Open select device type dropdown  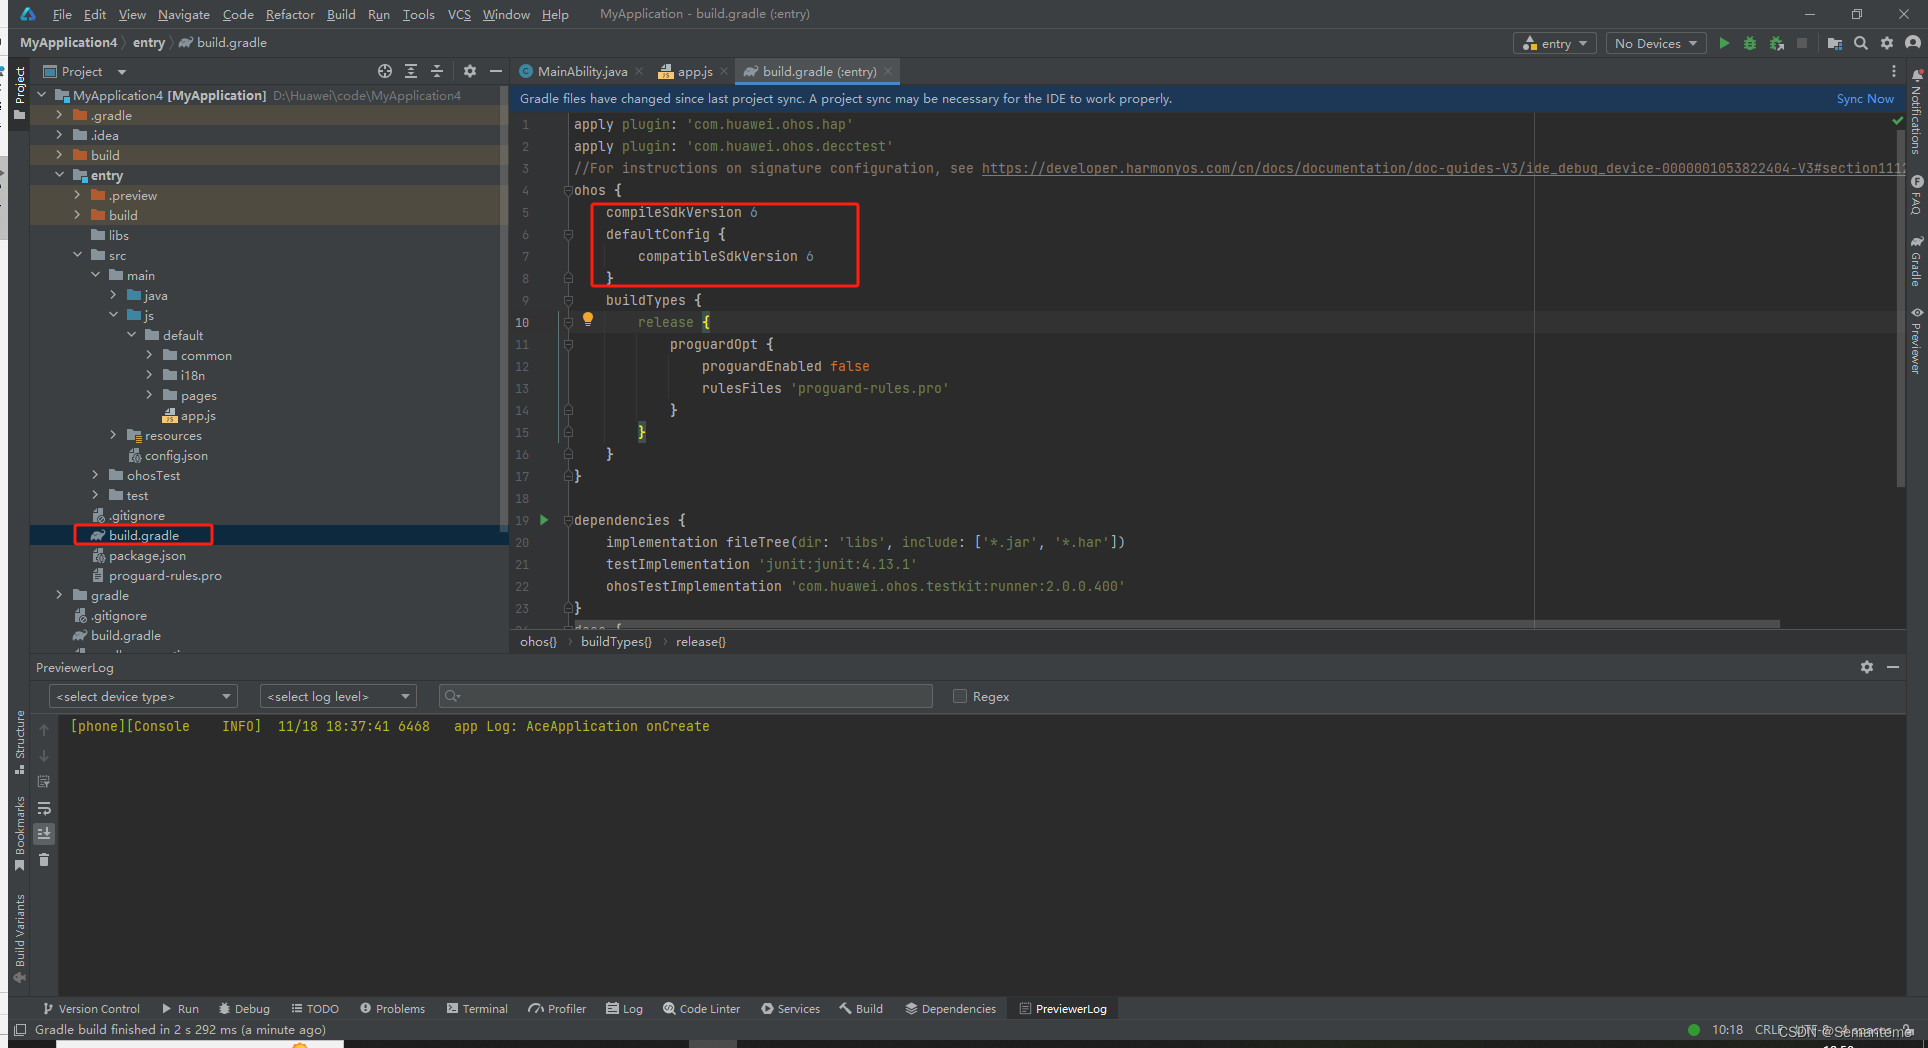143,696
